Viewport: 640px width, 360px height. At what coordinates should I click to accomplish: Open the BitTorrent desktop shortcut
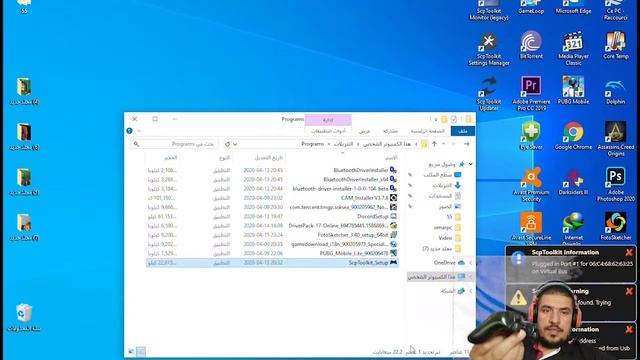[x=531, y=45]
